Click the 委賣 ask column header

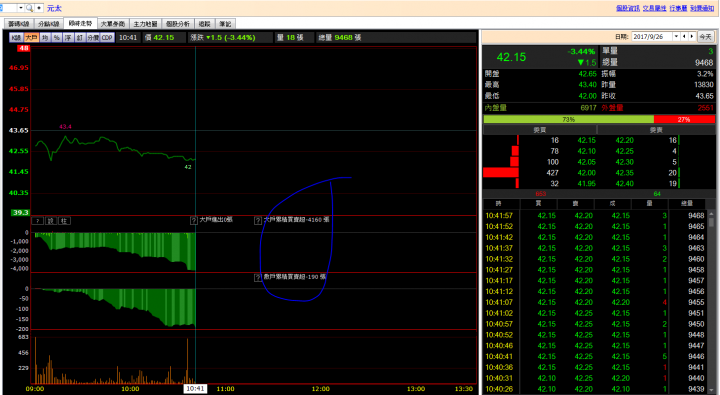pyautogui.click(x=656, y=130)
